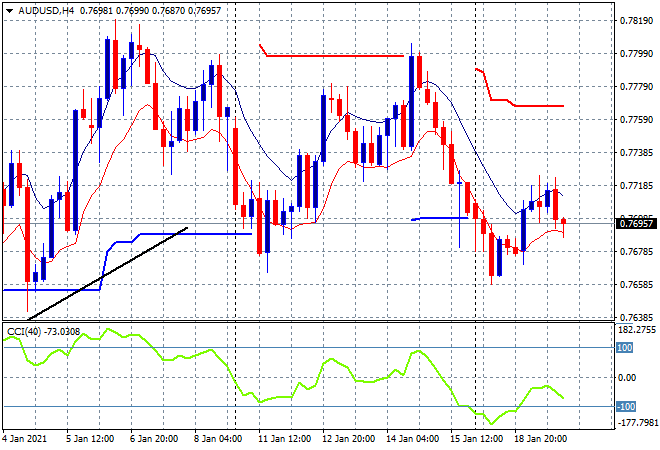Select the black trendline on the chart
The image size is (660, 450).
tap(107, 274)
